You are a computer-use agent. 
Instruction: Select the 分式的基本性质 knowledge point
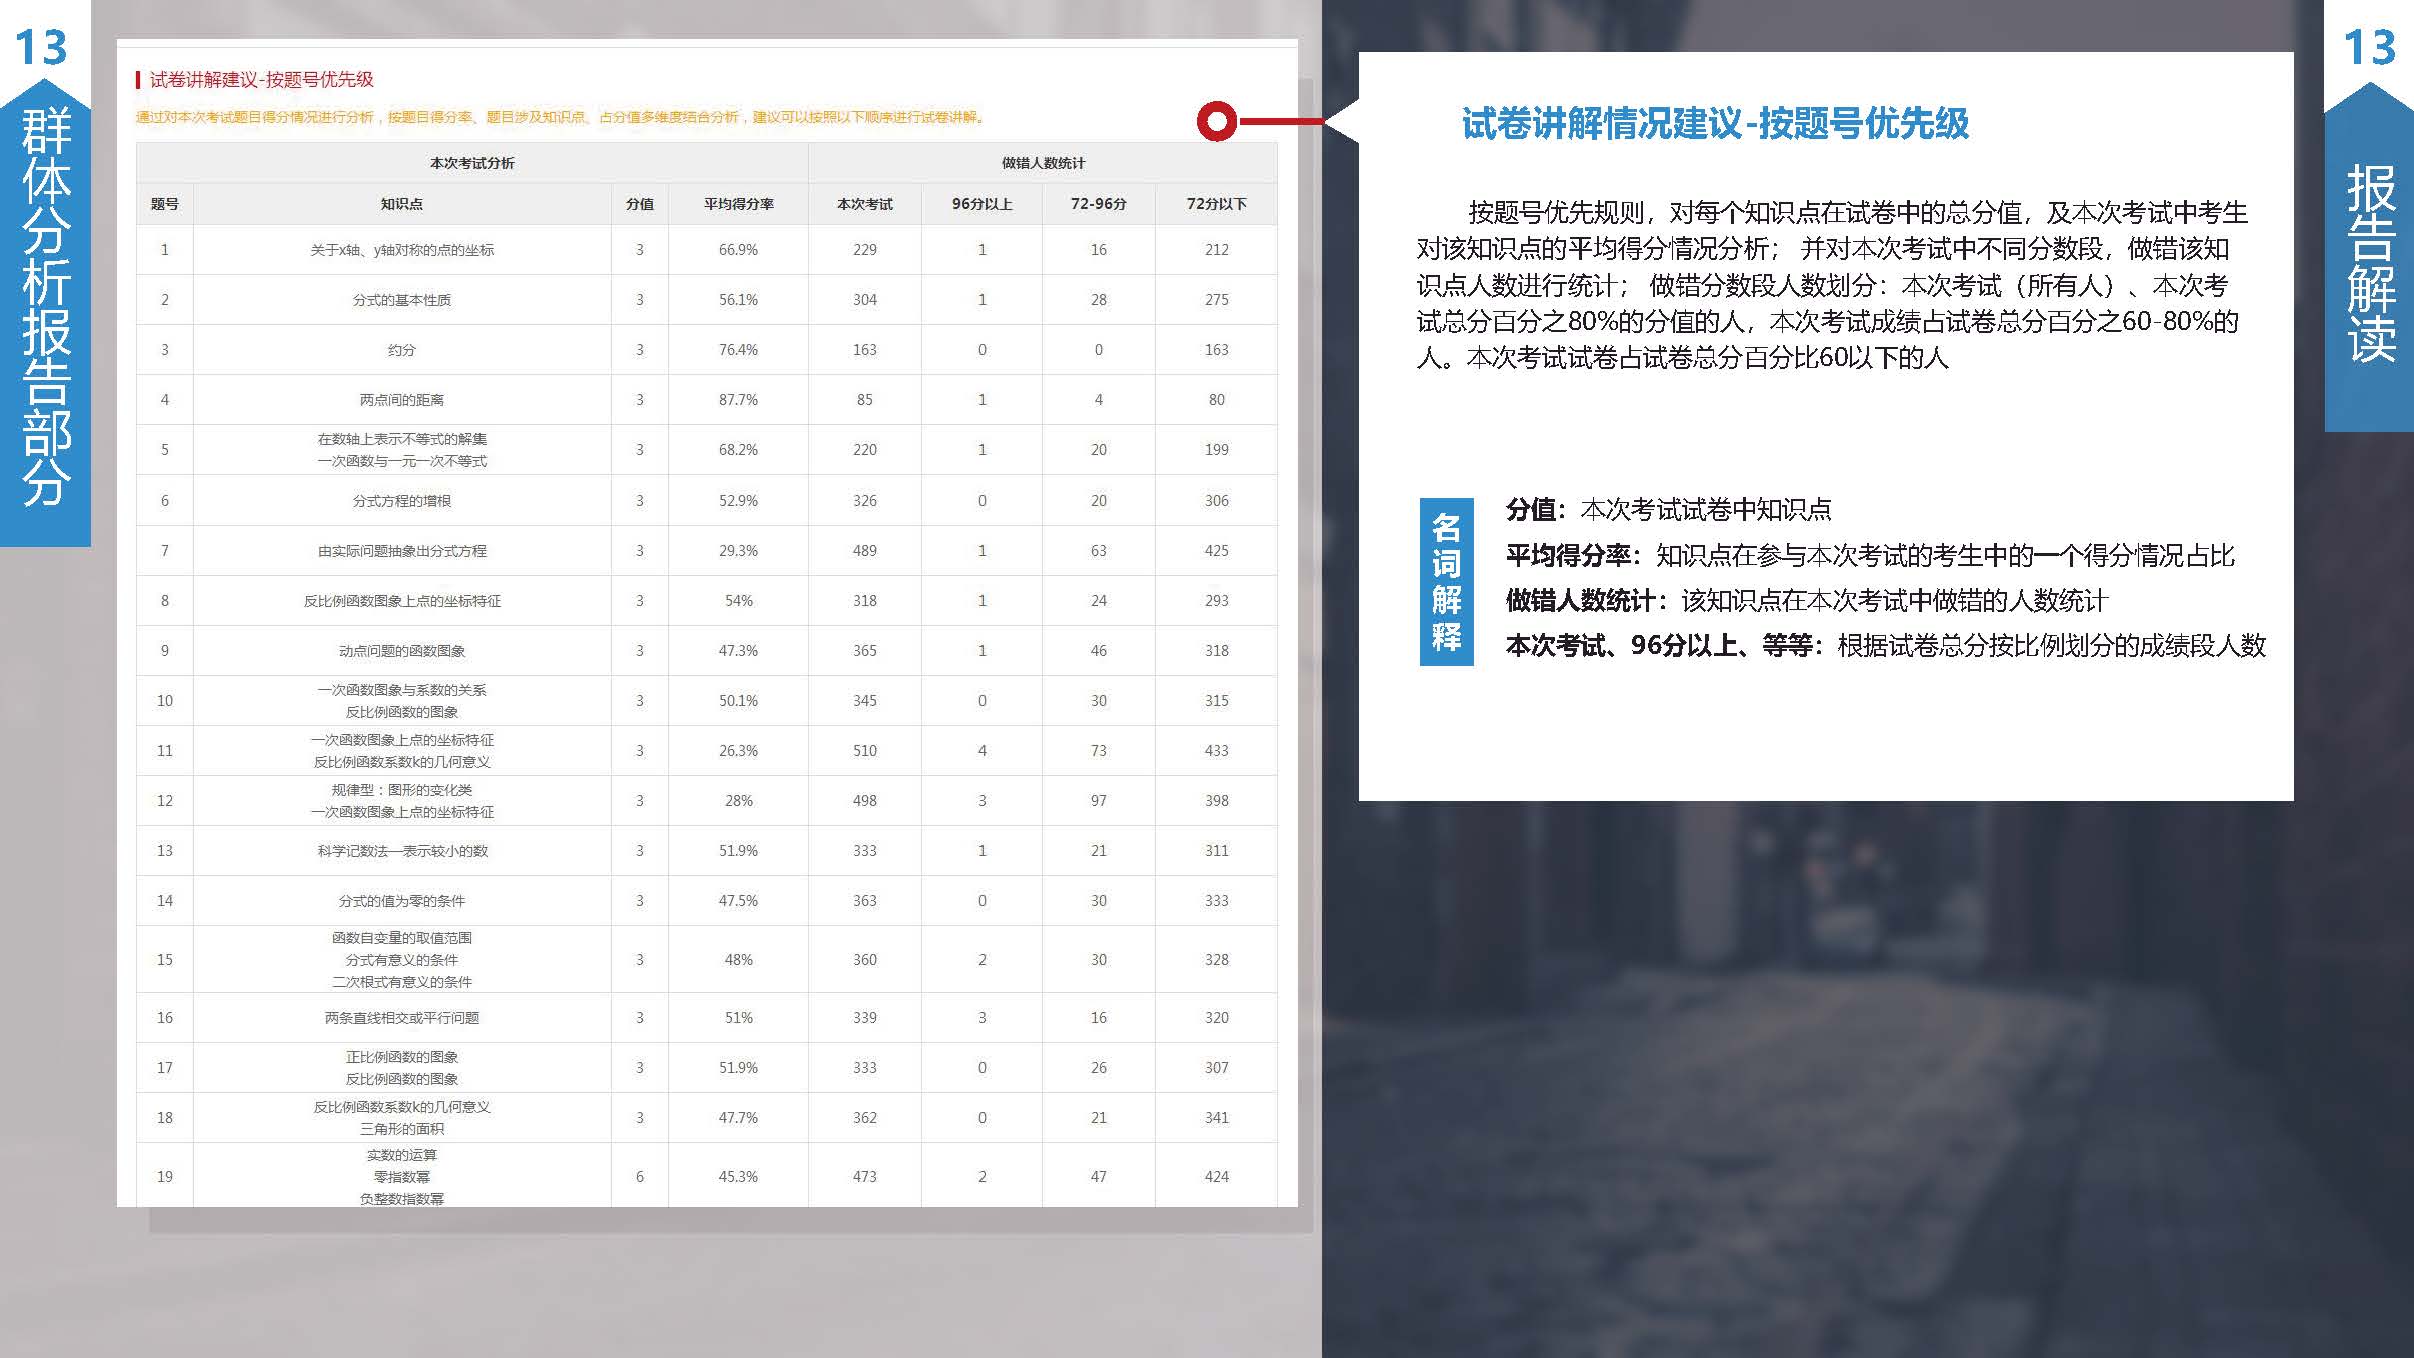click(x=401, y=300)
